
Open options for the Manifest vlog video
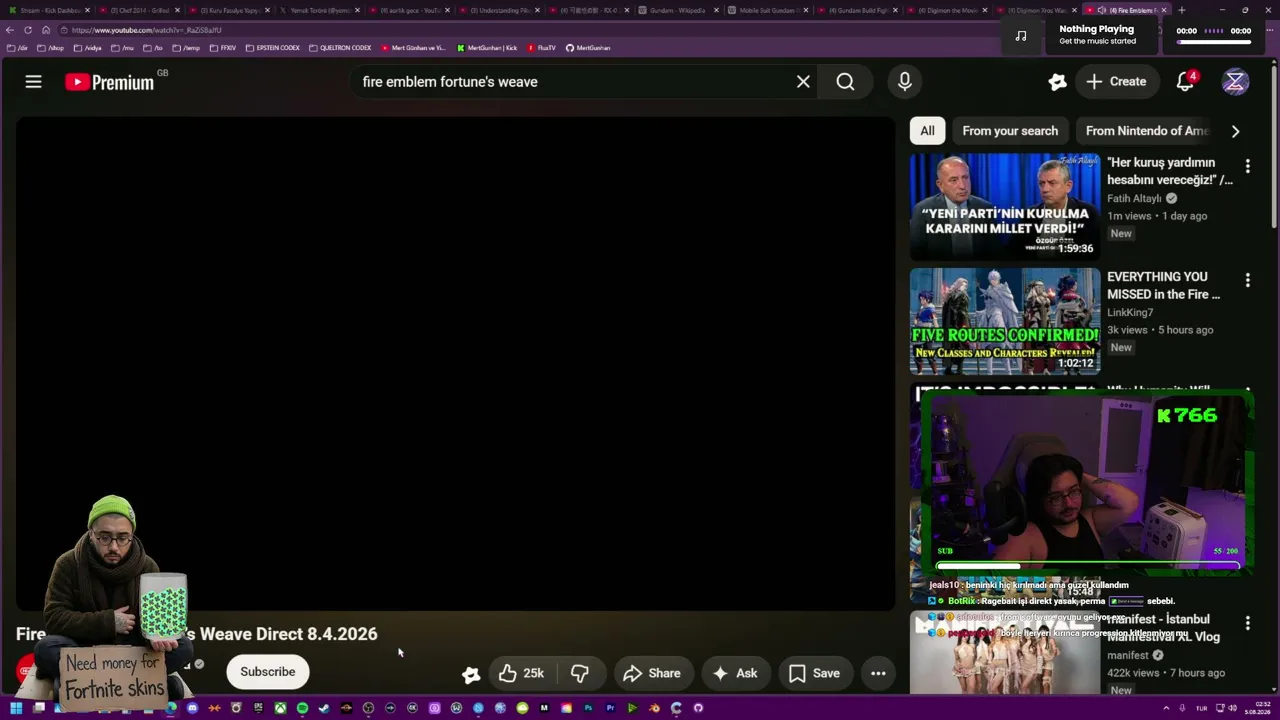(x=1247, y=623)
